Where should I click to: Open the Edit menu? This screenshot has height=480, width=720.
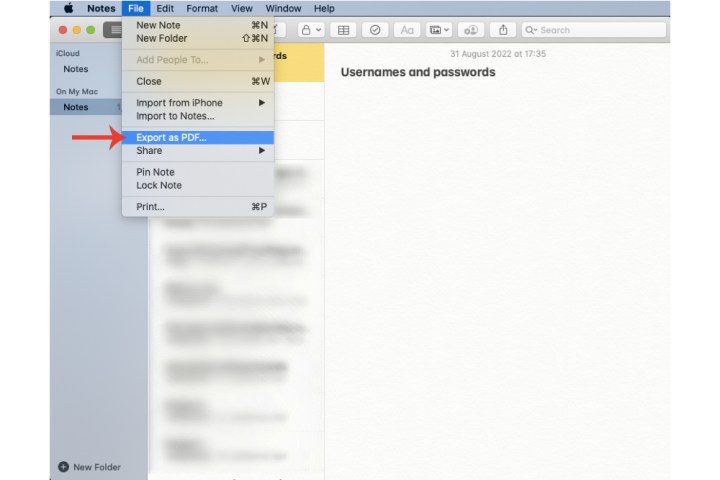tap(165, 8)
